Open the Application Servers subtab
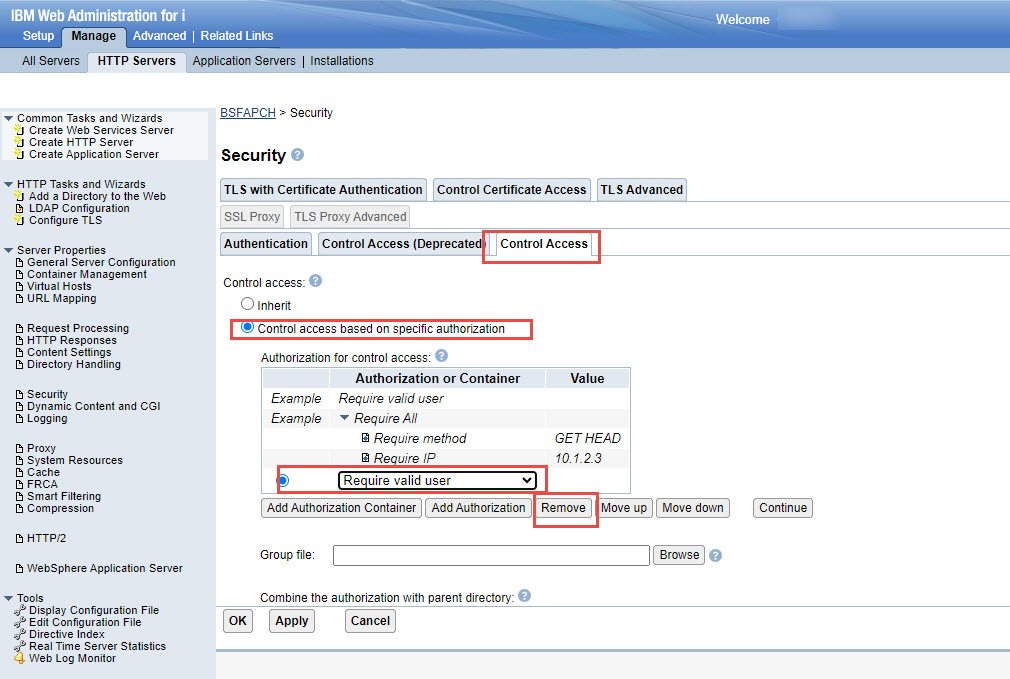This screenshot has height=679, width=1010. (x=244, y=61)
